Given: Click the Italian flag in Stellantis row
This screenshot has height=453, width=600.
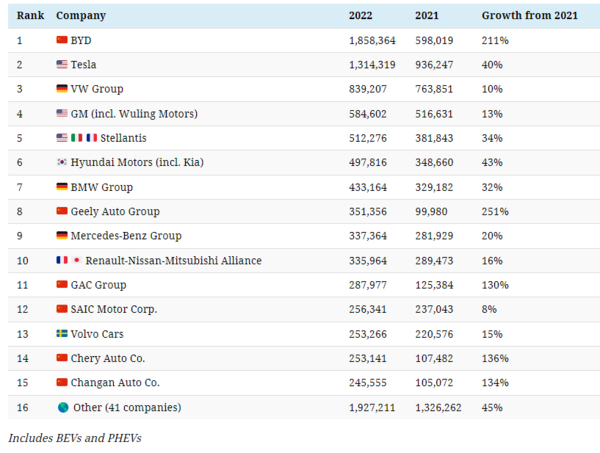Looking at the screenshot, I should click(77, 138).
